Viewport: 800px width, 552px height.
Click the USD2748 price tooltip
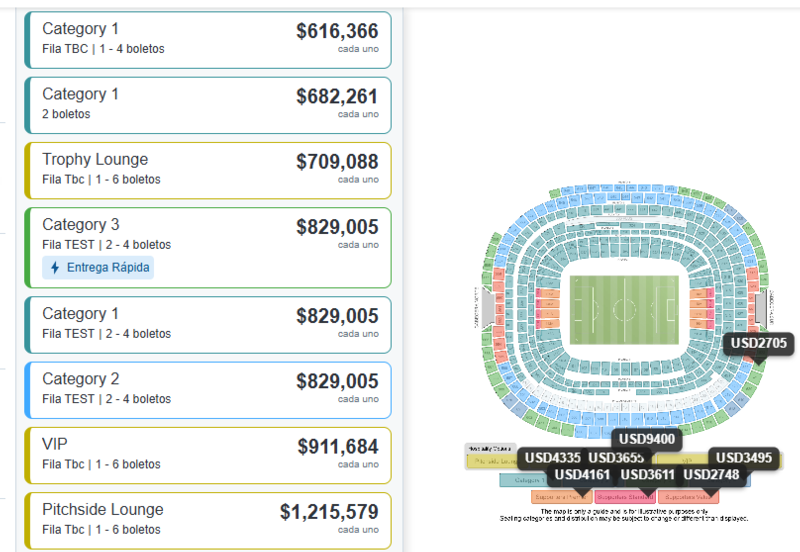click(x=712, y=475)
